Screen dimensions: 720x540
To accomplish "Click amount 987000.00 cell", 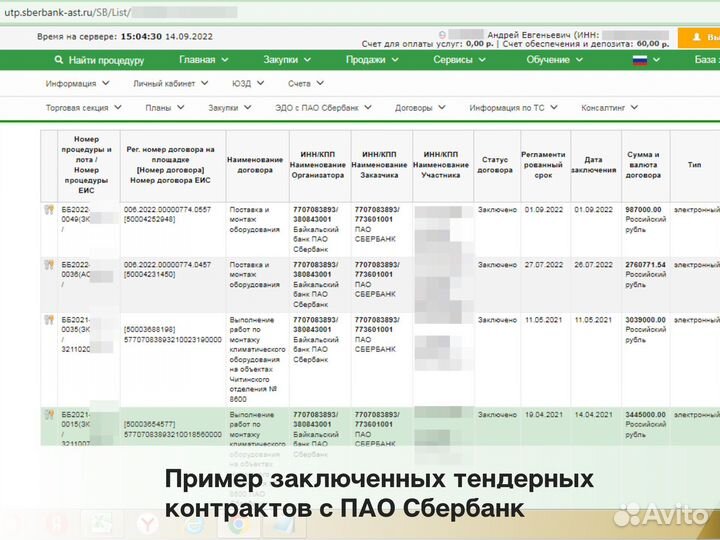I will tap(643, 210).
